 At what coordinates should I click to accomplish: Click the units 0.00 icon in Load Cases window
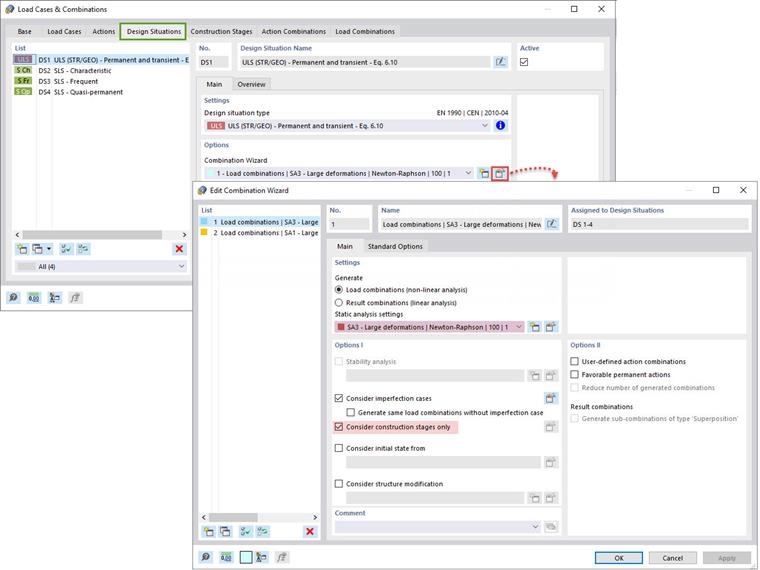tap(34, 297)
